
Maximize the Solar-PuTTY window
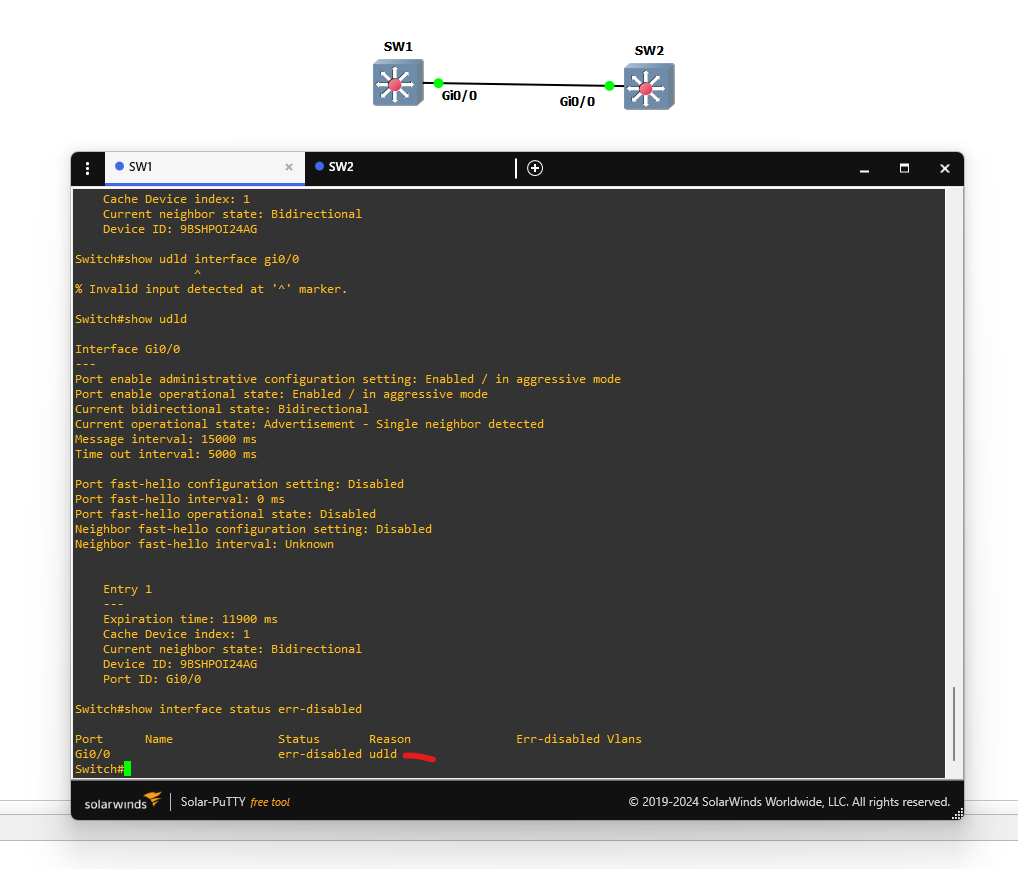[904, 168]
